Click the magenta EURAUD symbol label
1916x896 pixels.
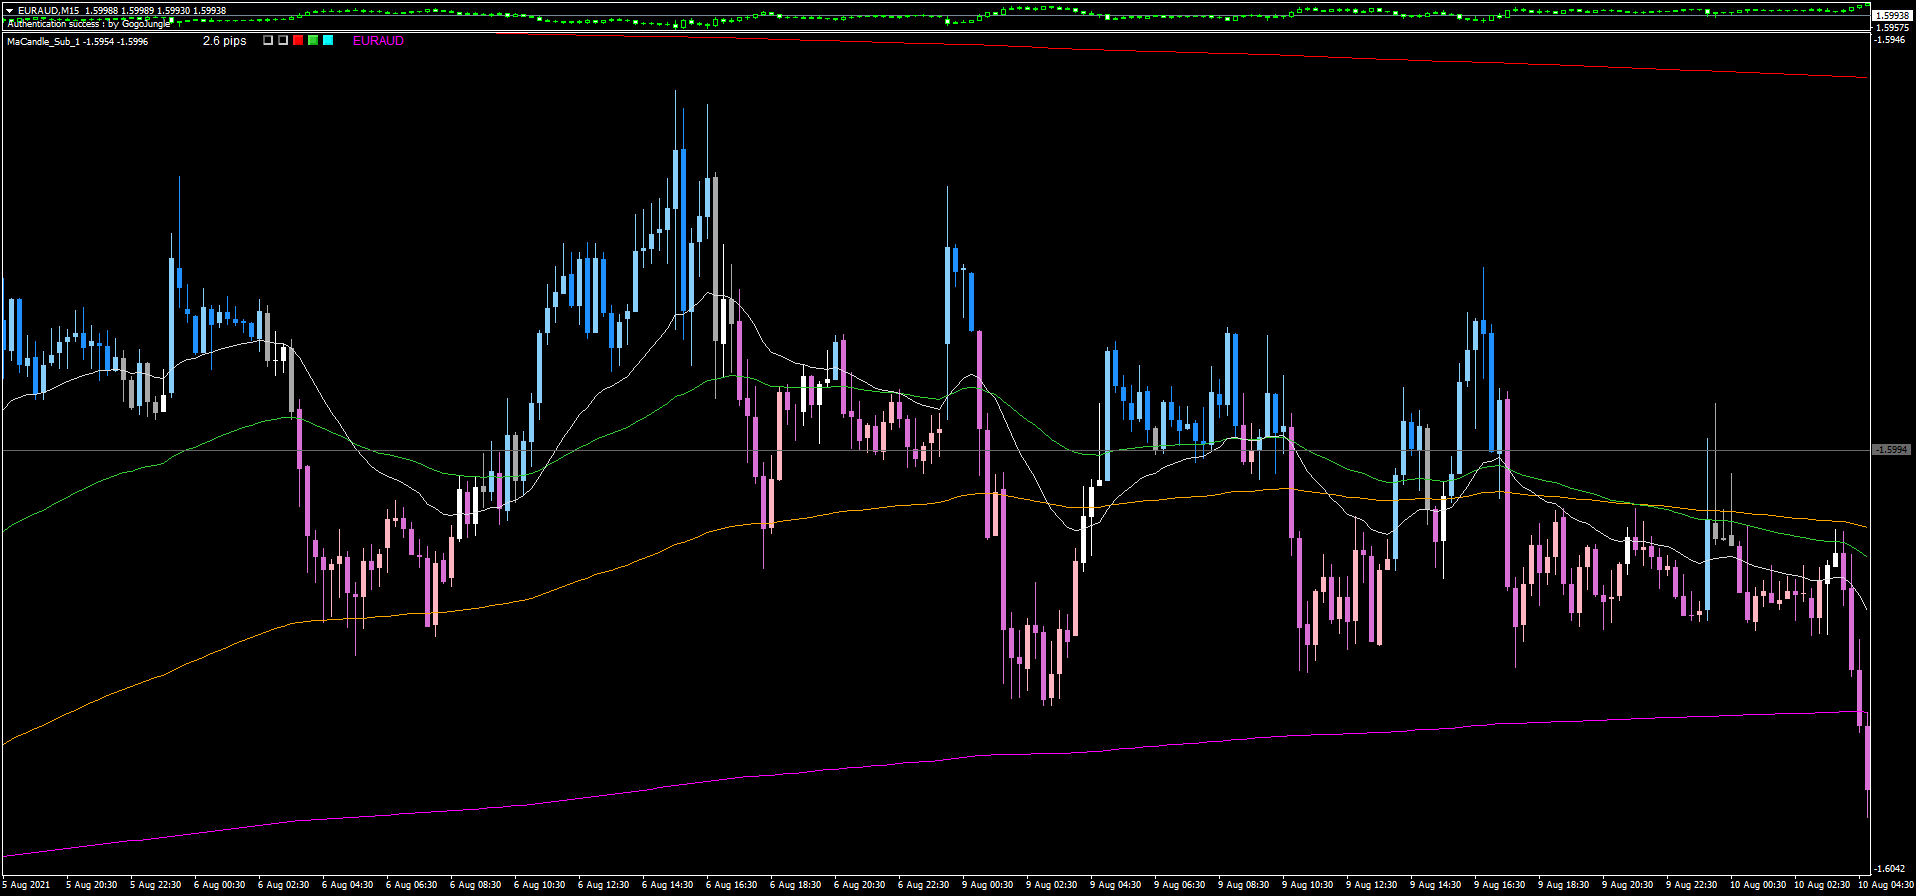pyautogui.click(x=378, y=41)
